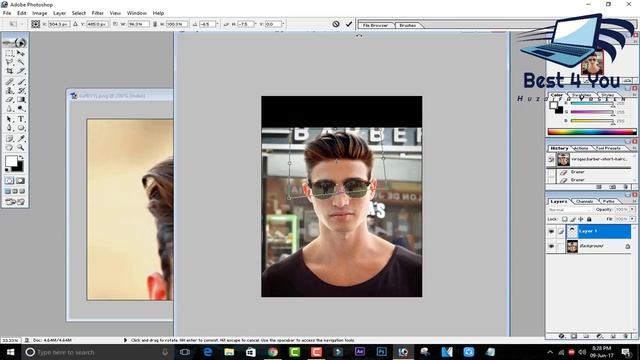Reset to default foreground and background colors
This screenshot has width=640, height=360.
tap(7, 169)
